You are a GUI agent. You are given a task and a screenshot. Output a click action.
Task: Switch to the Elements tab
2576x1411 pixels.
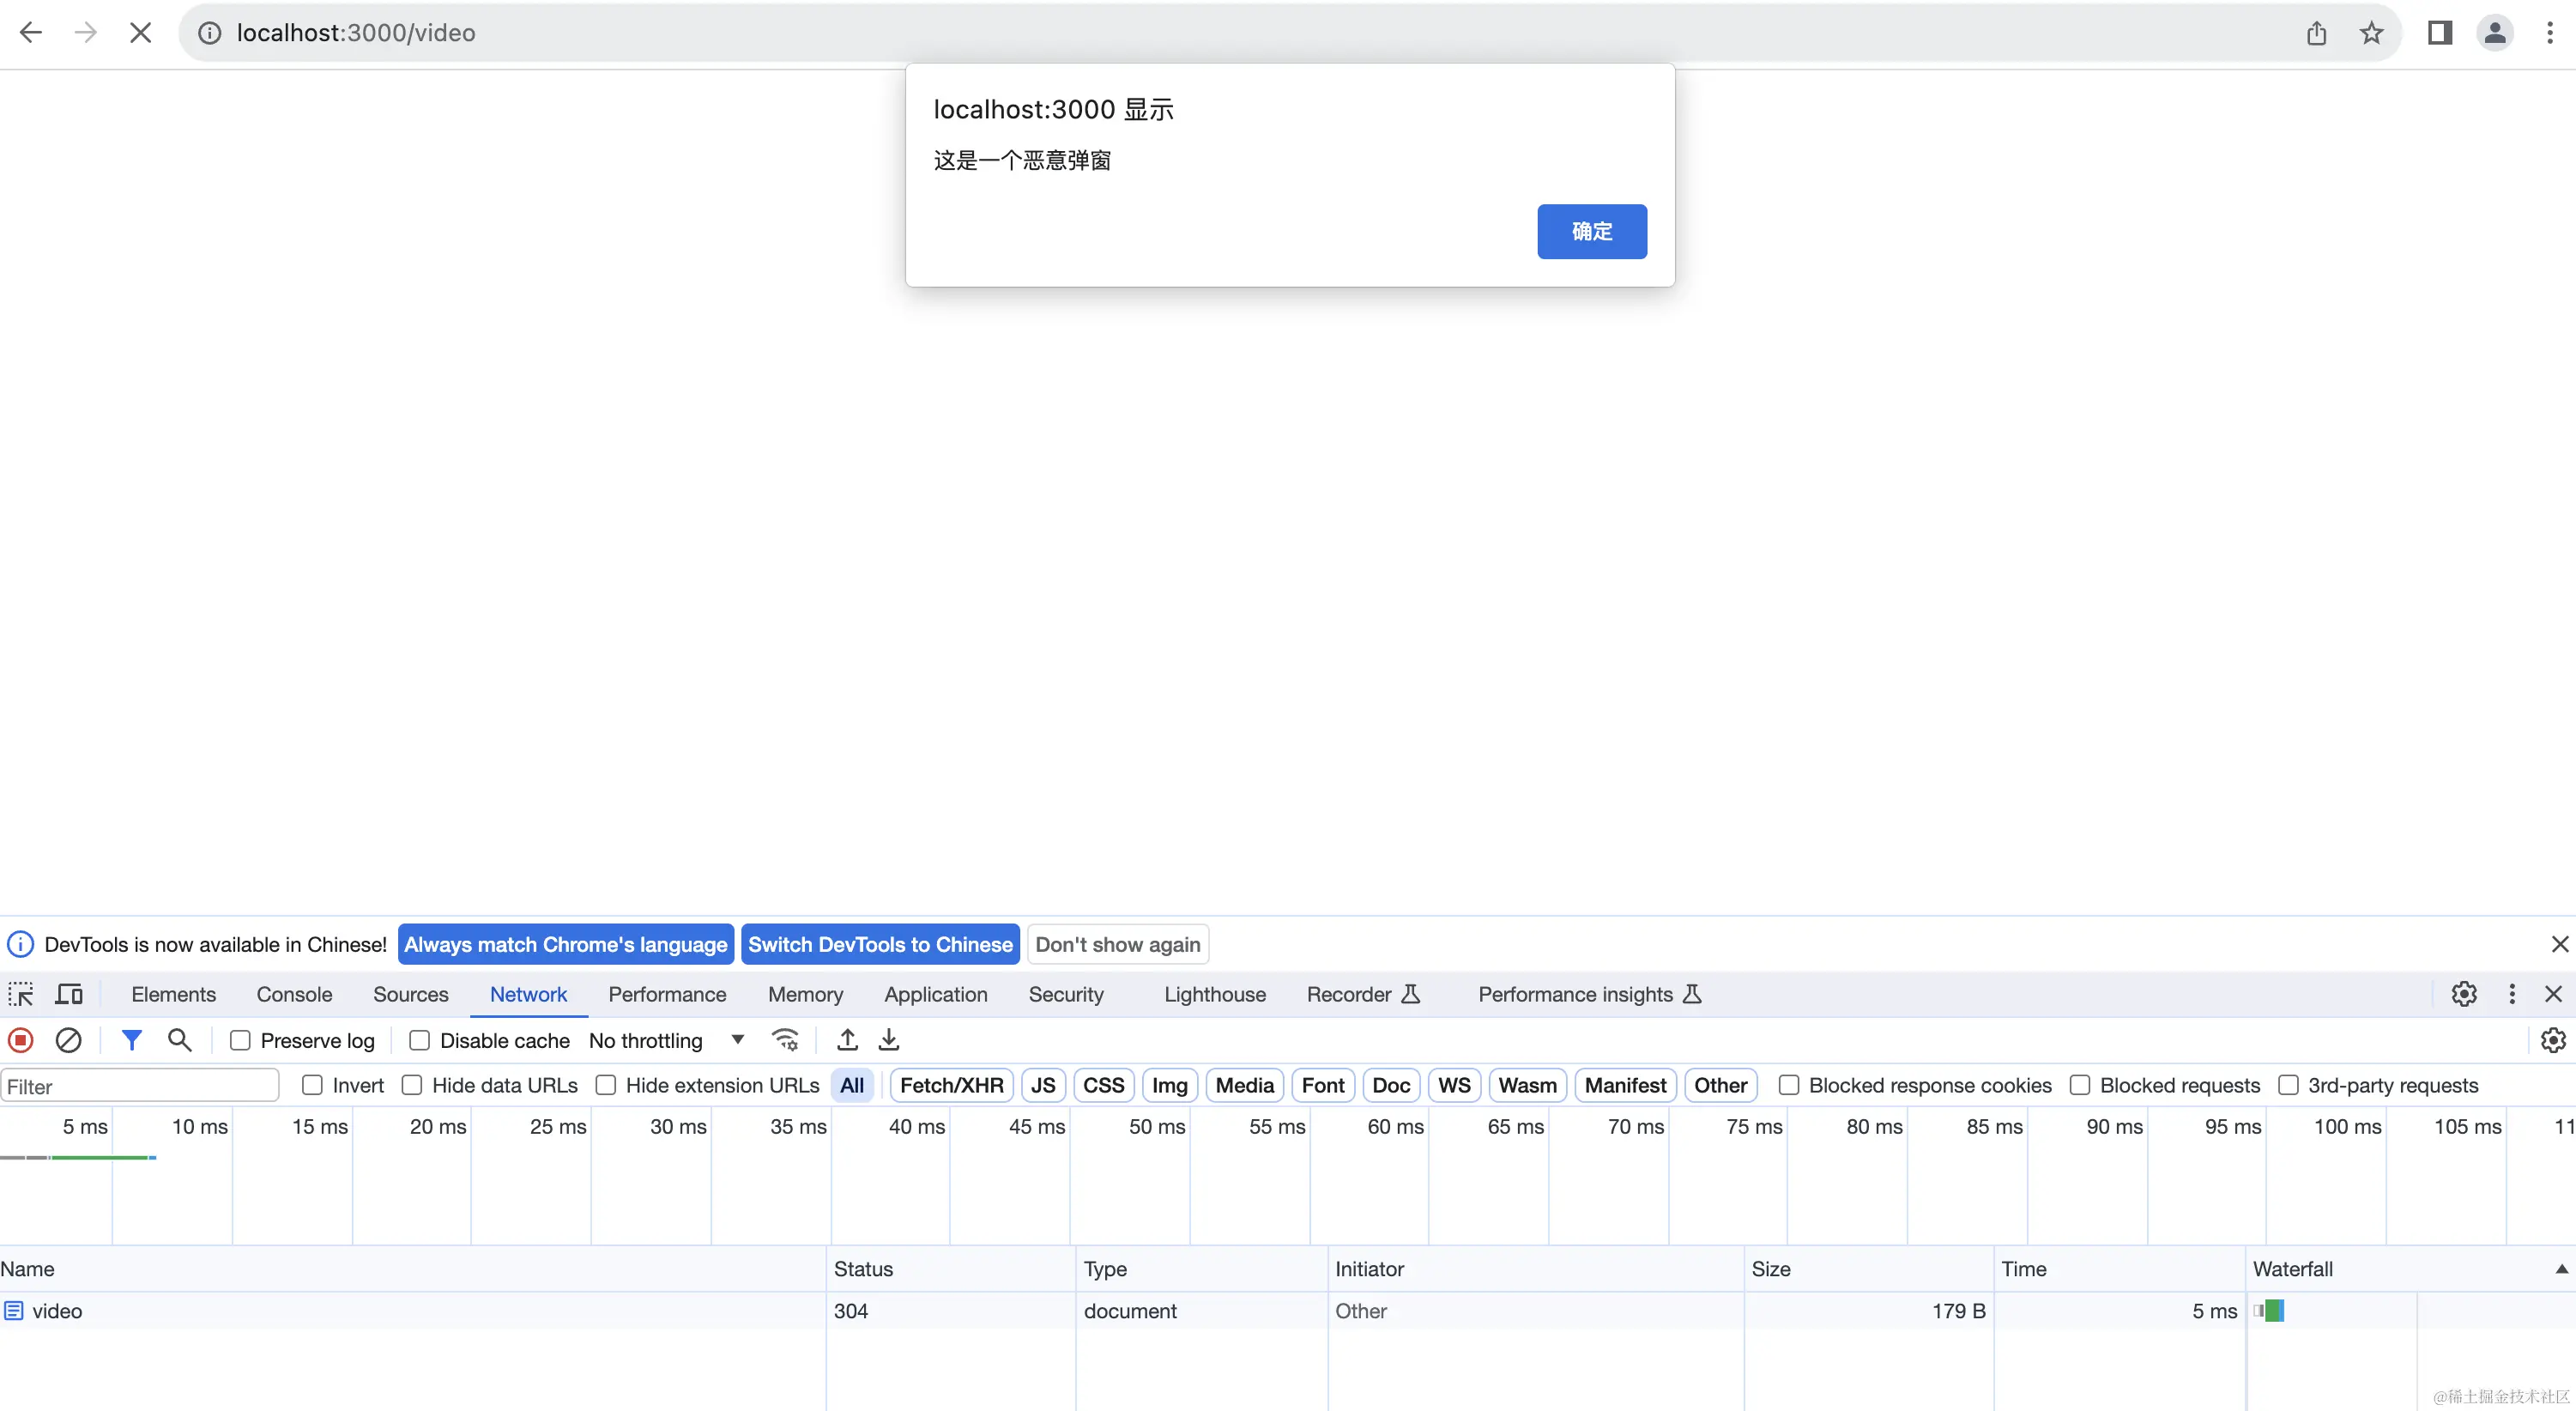[x=174, y=994]
